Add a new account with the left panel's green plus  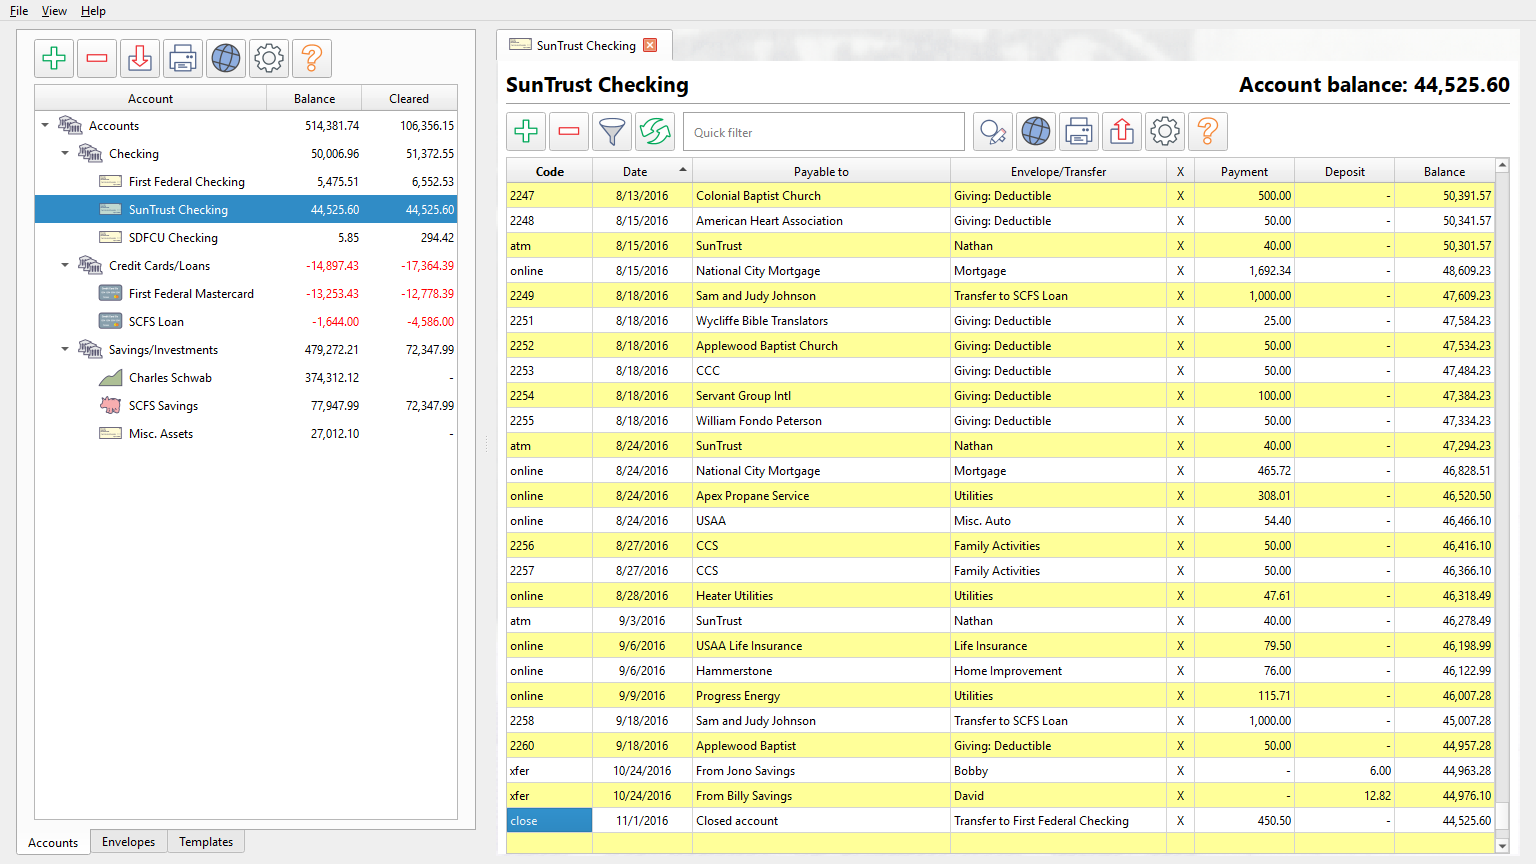(54, 58)
